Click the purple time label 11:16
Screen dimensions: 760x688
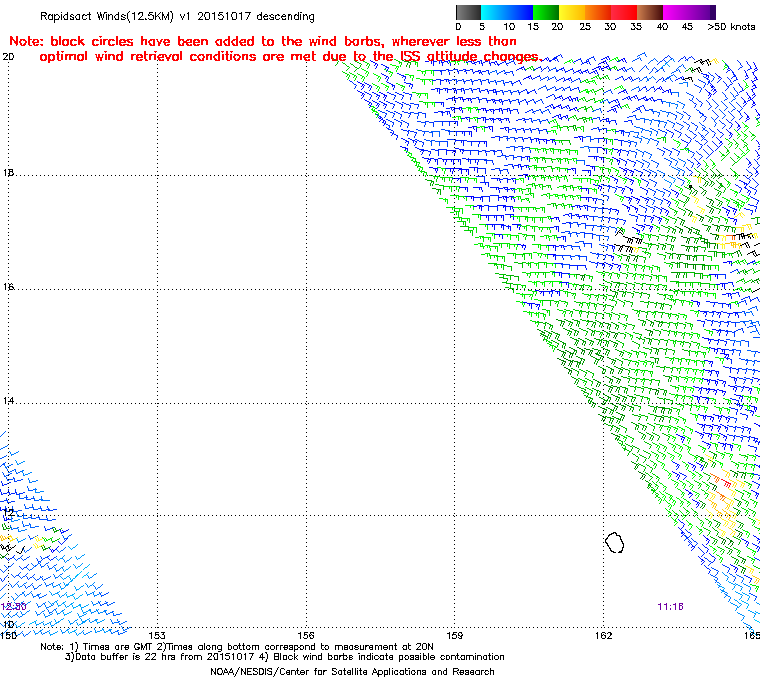pos(670,607)
